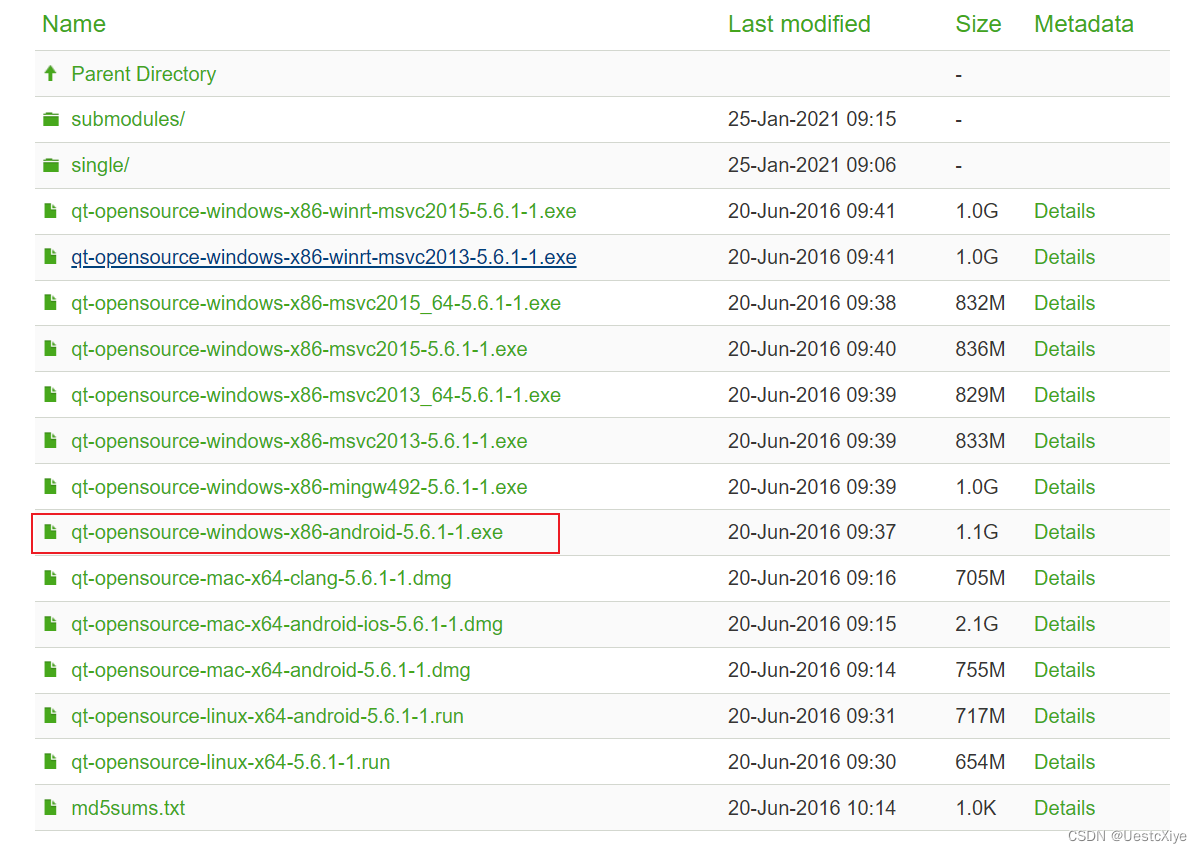Download qt-opensource-windows-x86-msvc2015_64-5.6.1-1.exe

coord(316,303)
